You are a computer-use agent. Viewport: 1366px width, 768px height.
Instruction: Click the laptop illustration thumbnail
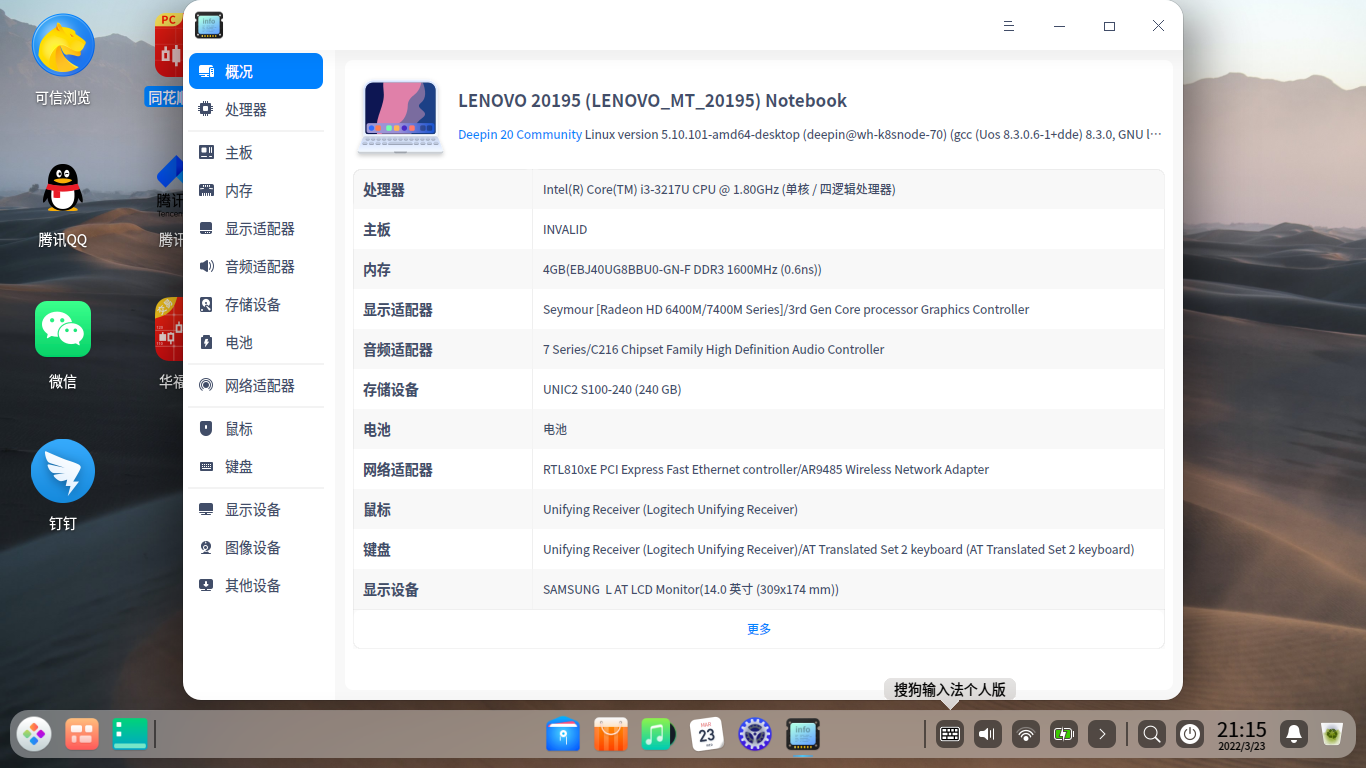click(x=400, y=117)
